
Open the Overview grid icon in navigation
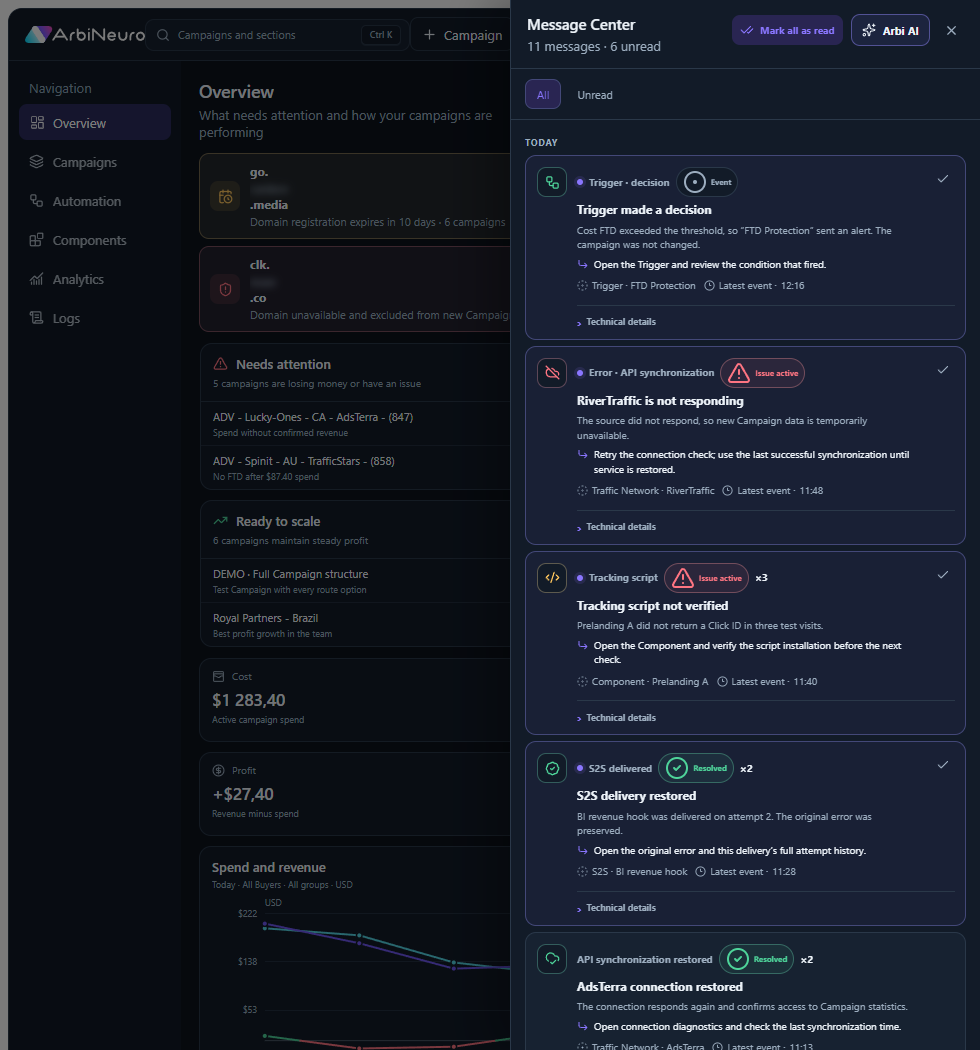(x=38, y=123)
